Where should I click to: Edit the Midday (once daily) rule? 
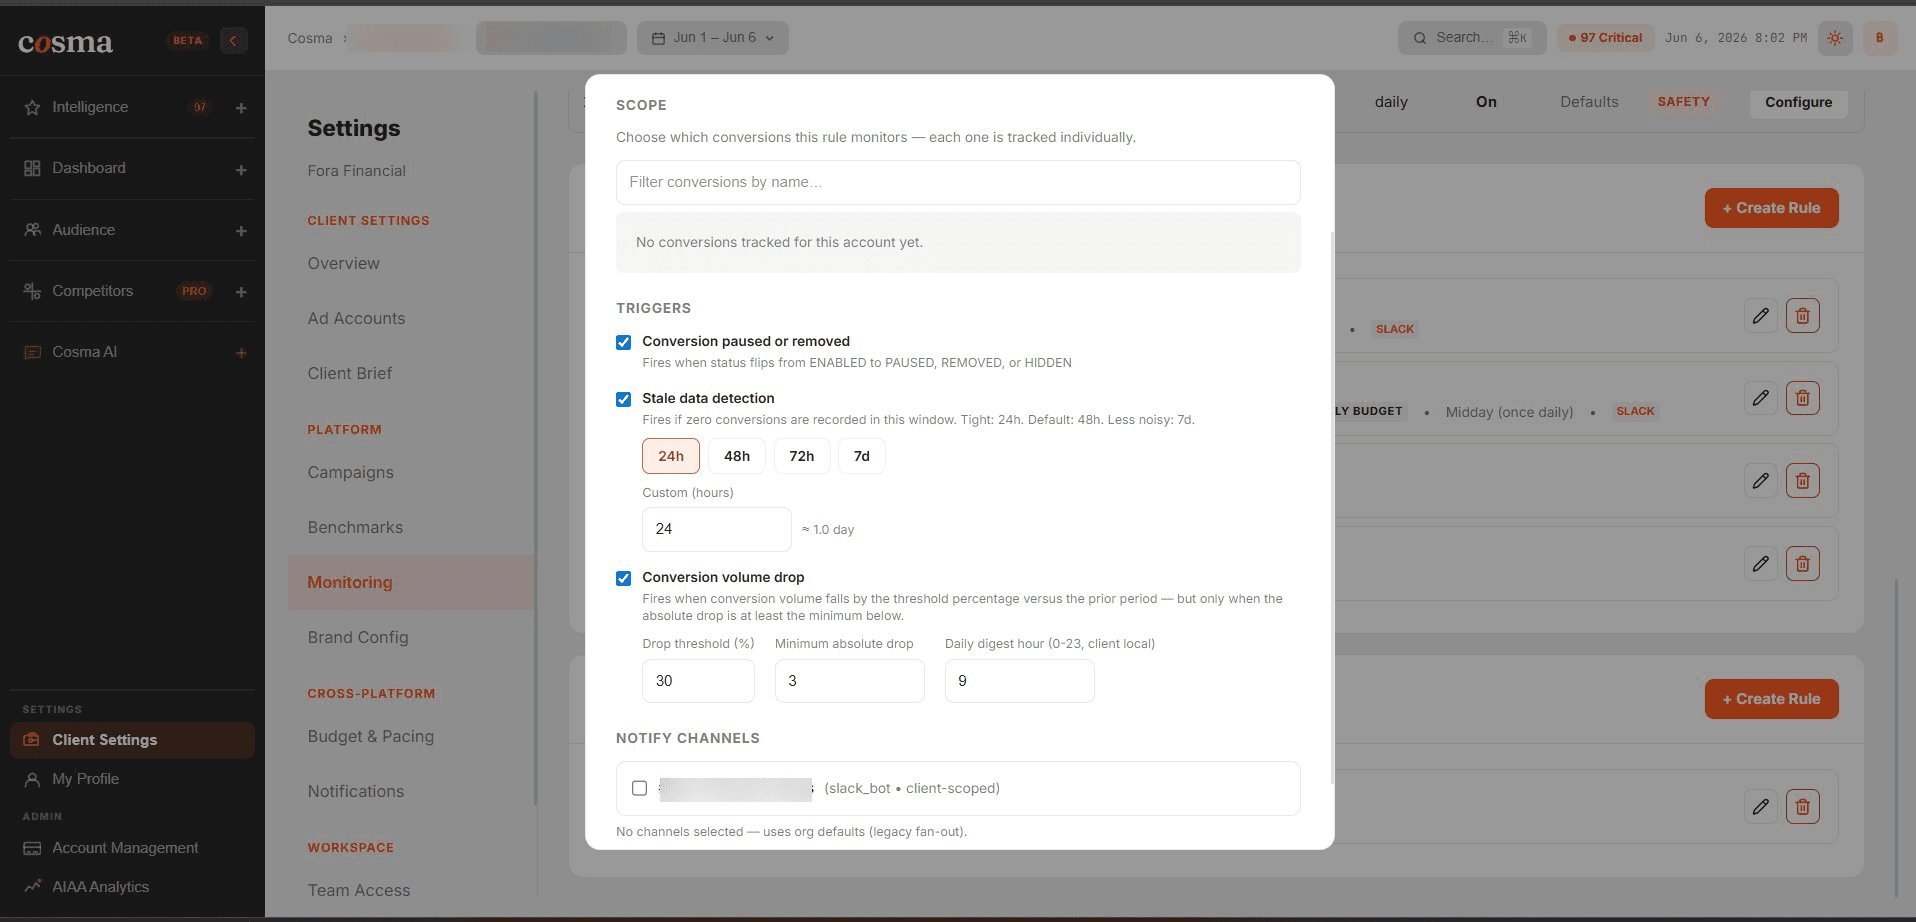click(x=1761, y=398)
